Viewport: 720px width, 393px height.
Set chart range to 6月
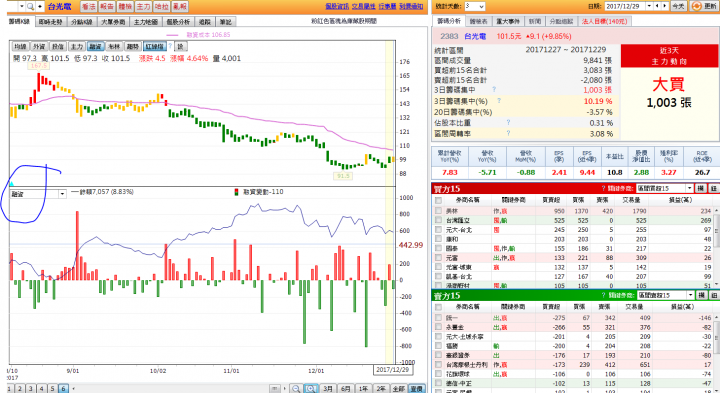click(x=345, y=389)
